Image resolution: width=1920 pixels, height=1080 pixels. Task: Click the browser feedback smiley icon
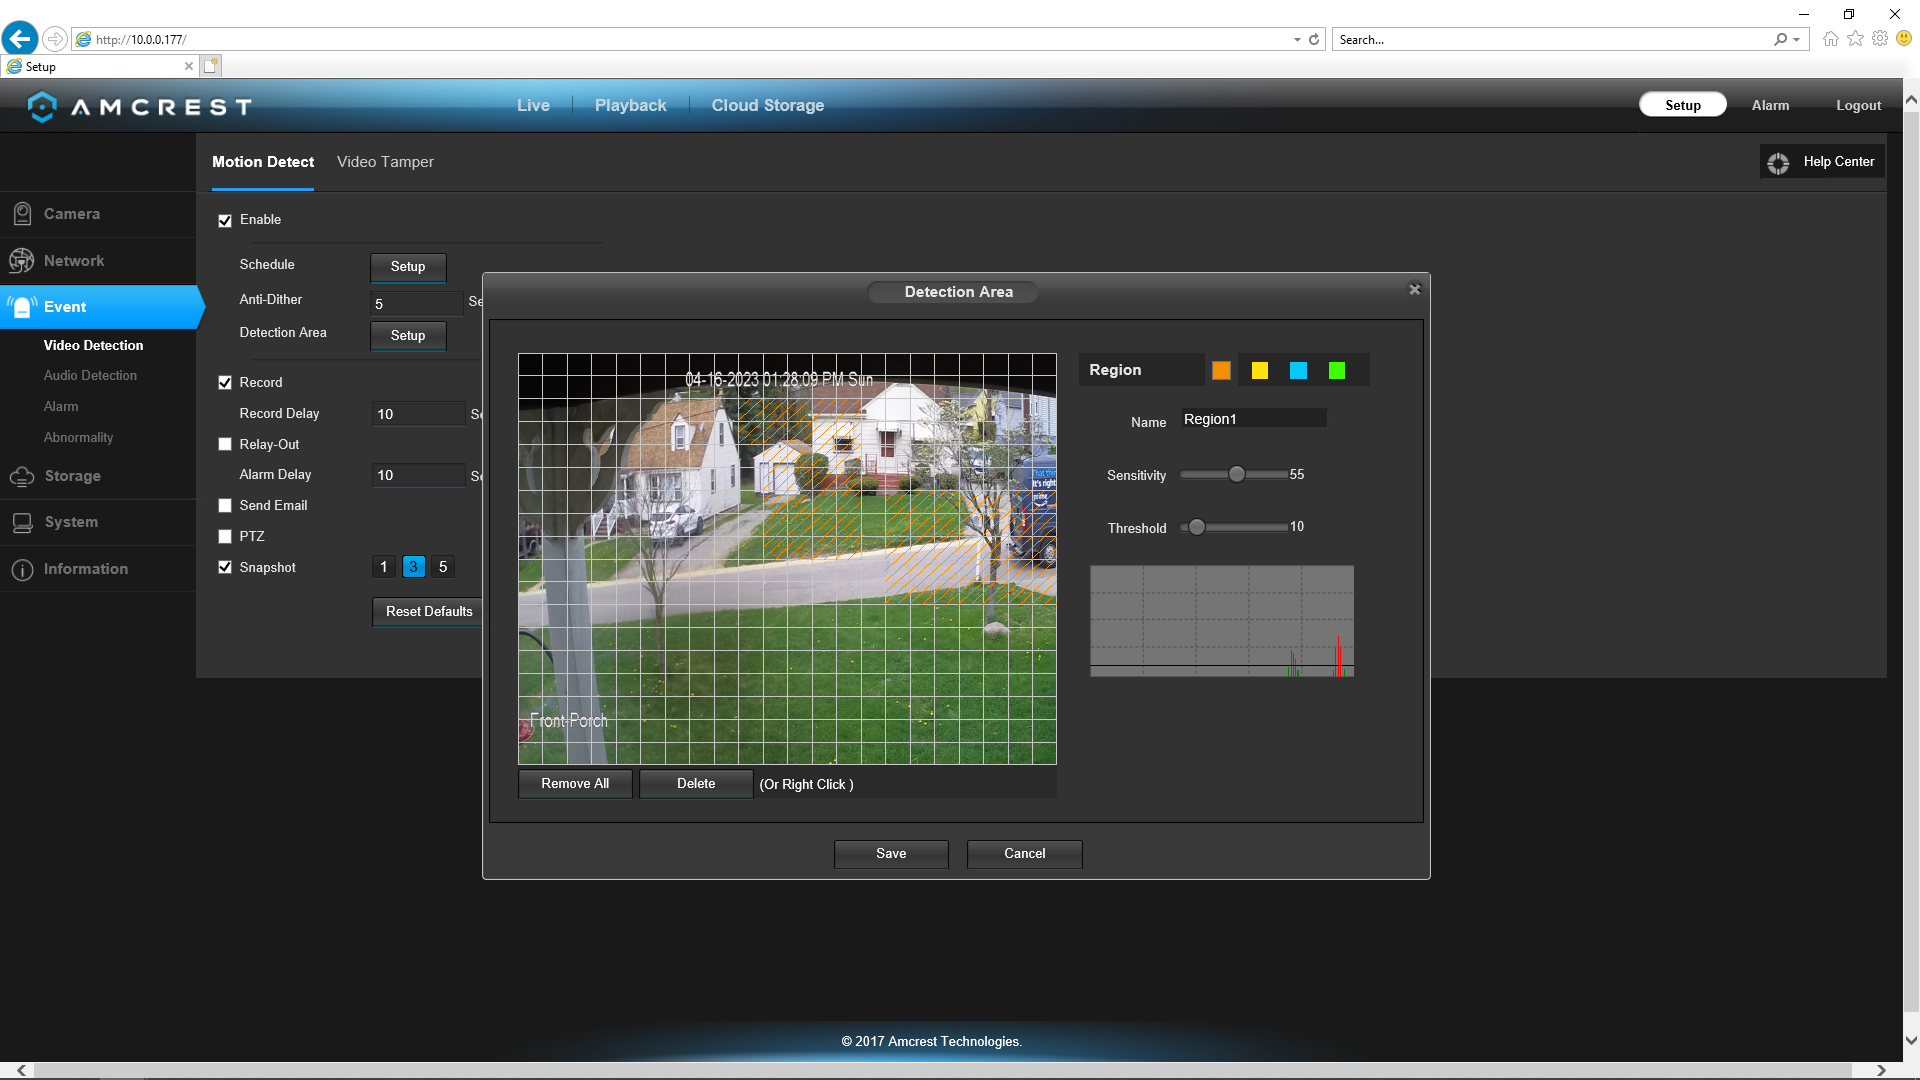pyautogui.click(x=1904, y=39)
